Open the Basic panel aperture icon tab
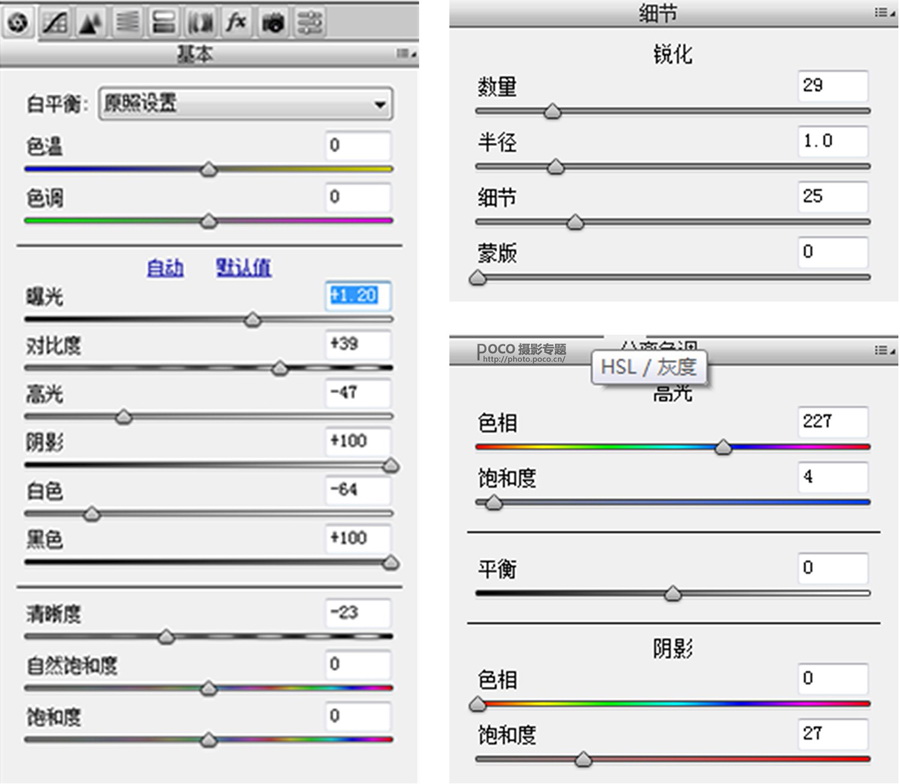This screenshot has height=784, width=900. 18,23
